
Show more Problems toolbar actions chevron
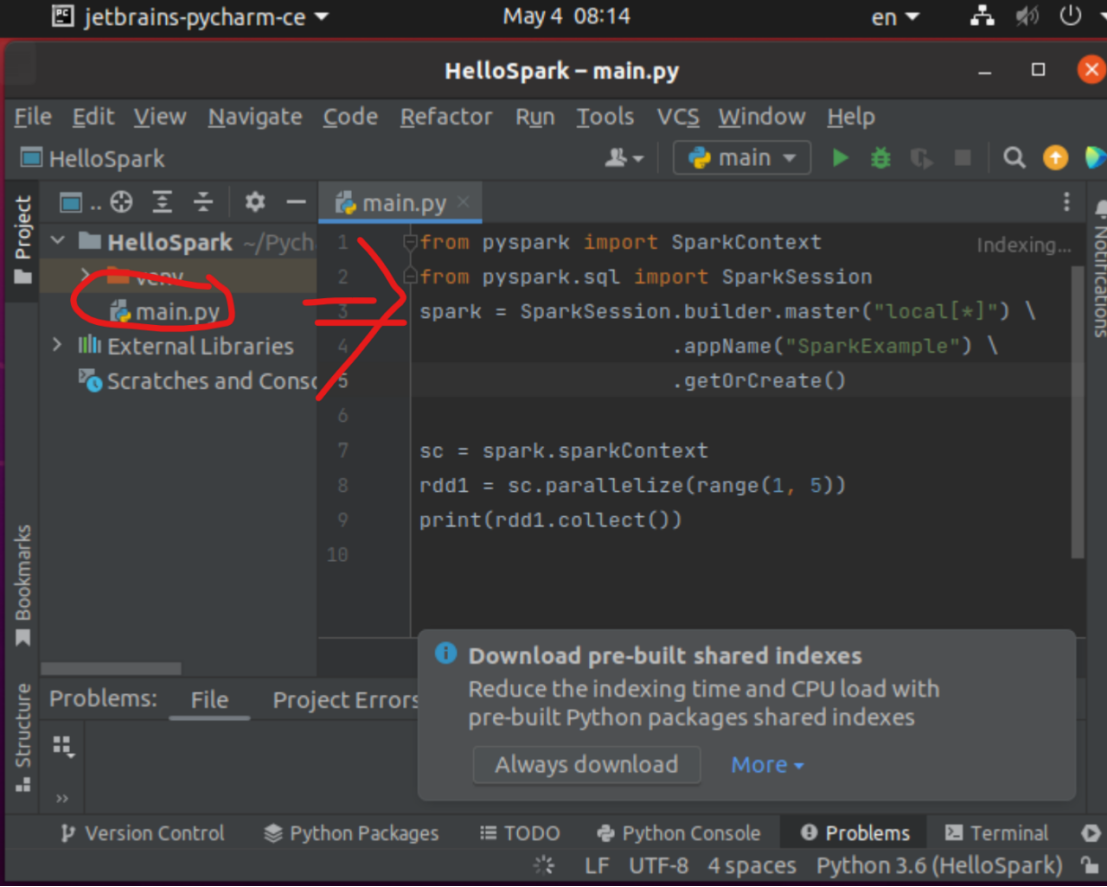62,799
